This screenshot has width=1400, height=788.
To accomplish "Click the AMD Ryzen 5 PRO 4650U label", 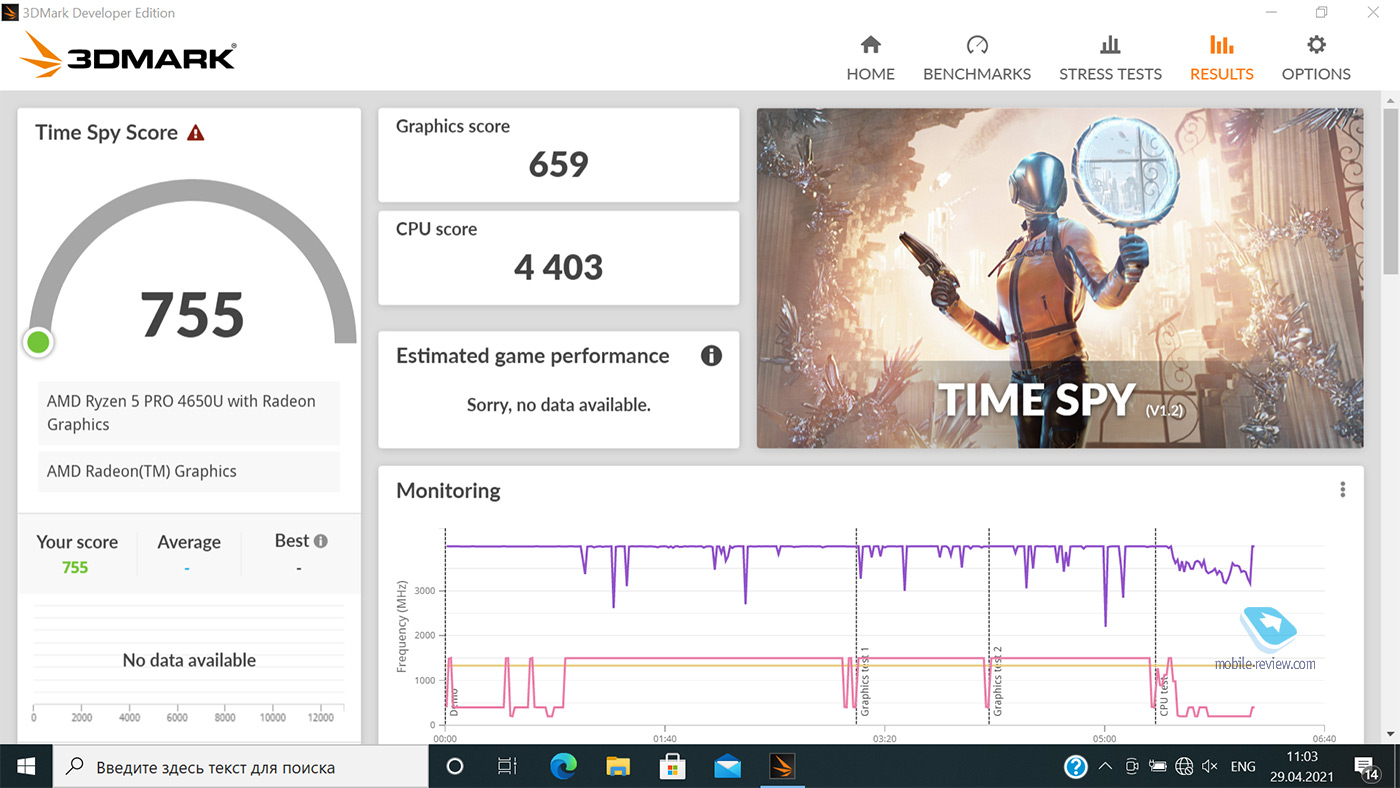I will point(189,413).
